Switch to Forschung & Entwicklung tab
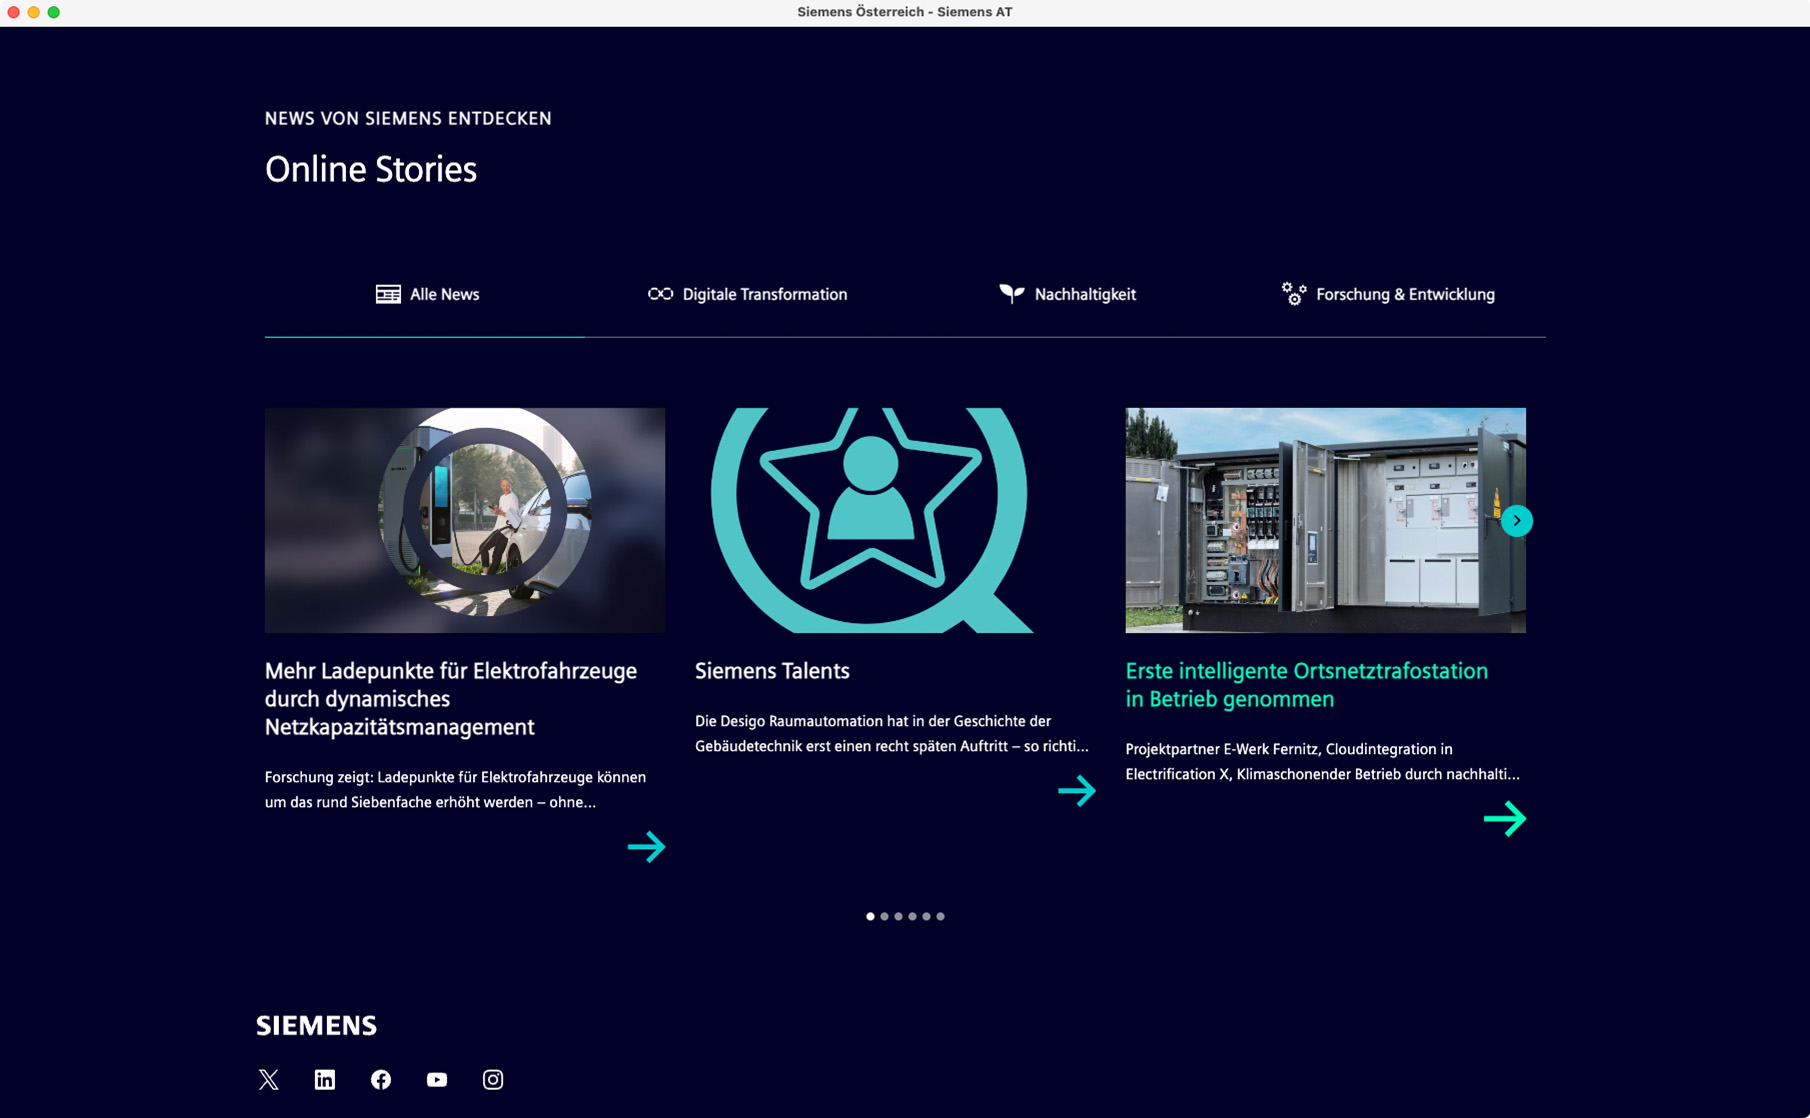 pos(1388,294)
